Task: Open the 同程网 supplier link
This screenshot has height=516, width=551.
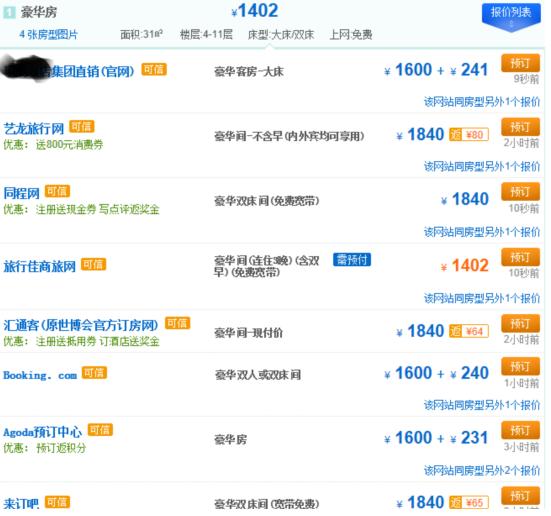Action: (x=21, y=193)
